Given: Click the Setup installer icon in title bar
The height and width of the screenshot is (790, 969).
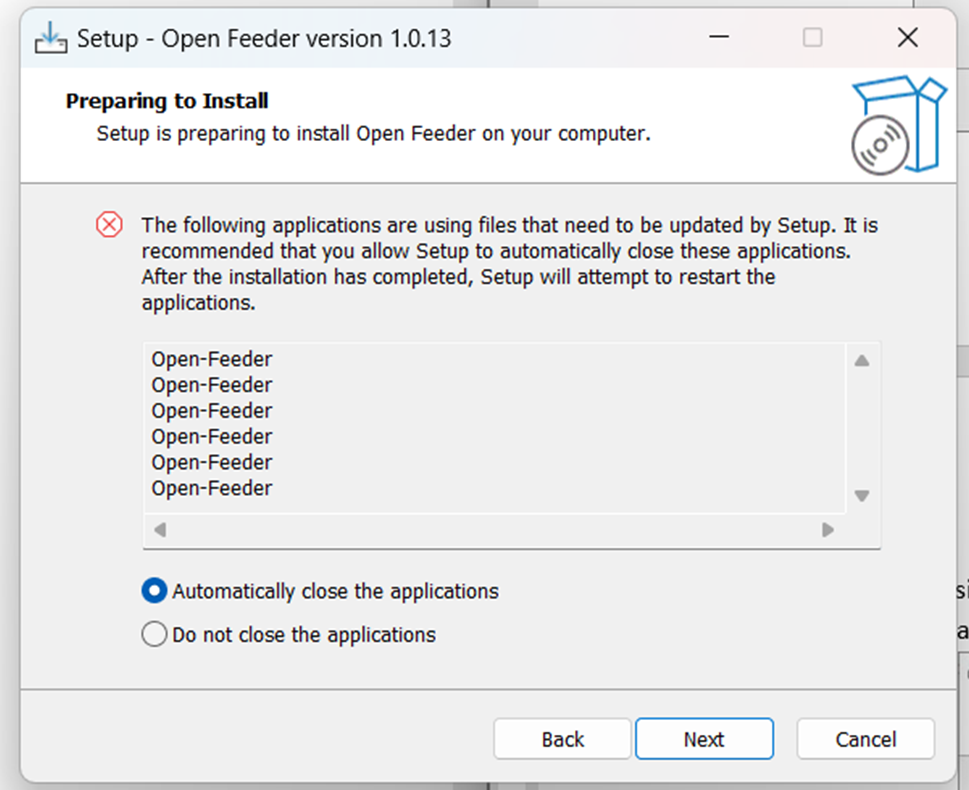Looking at the screenshot, I should pos(50,39).
